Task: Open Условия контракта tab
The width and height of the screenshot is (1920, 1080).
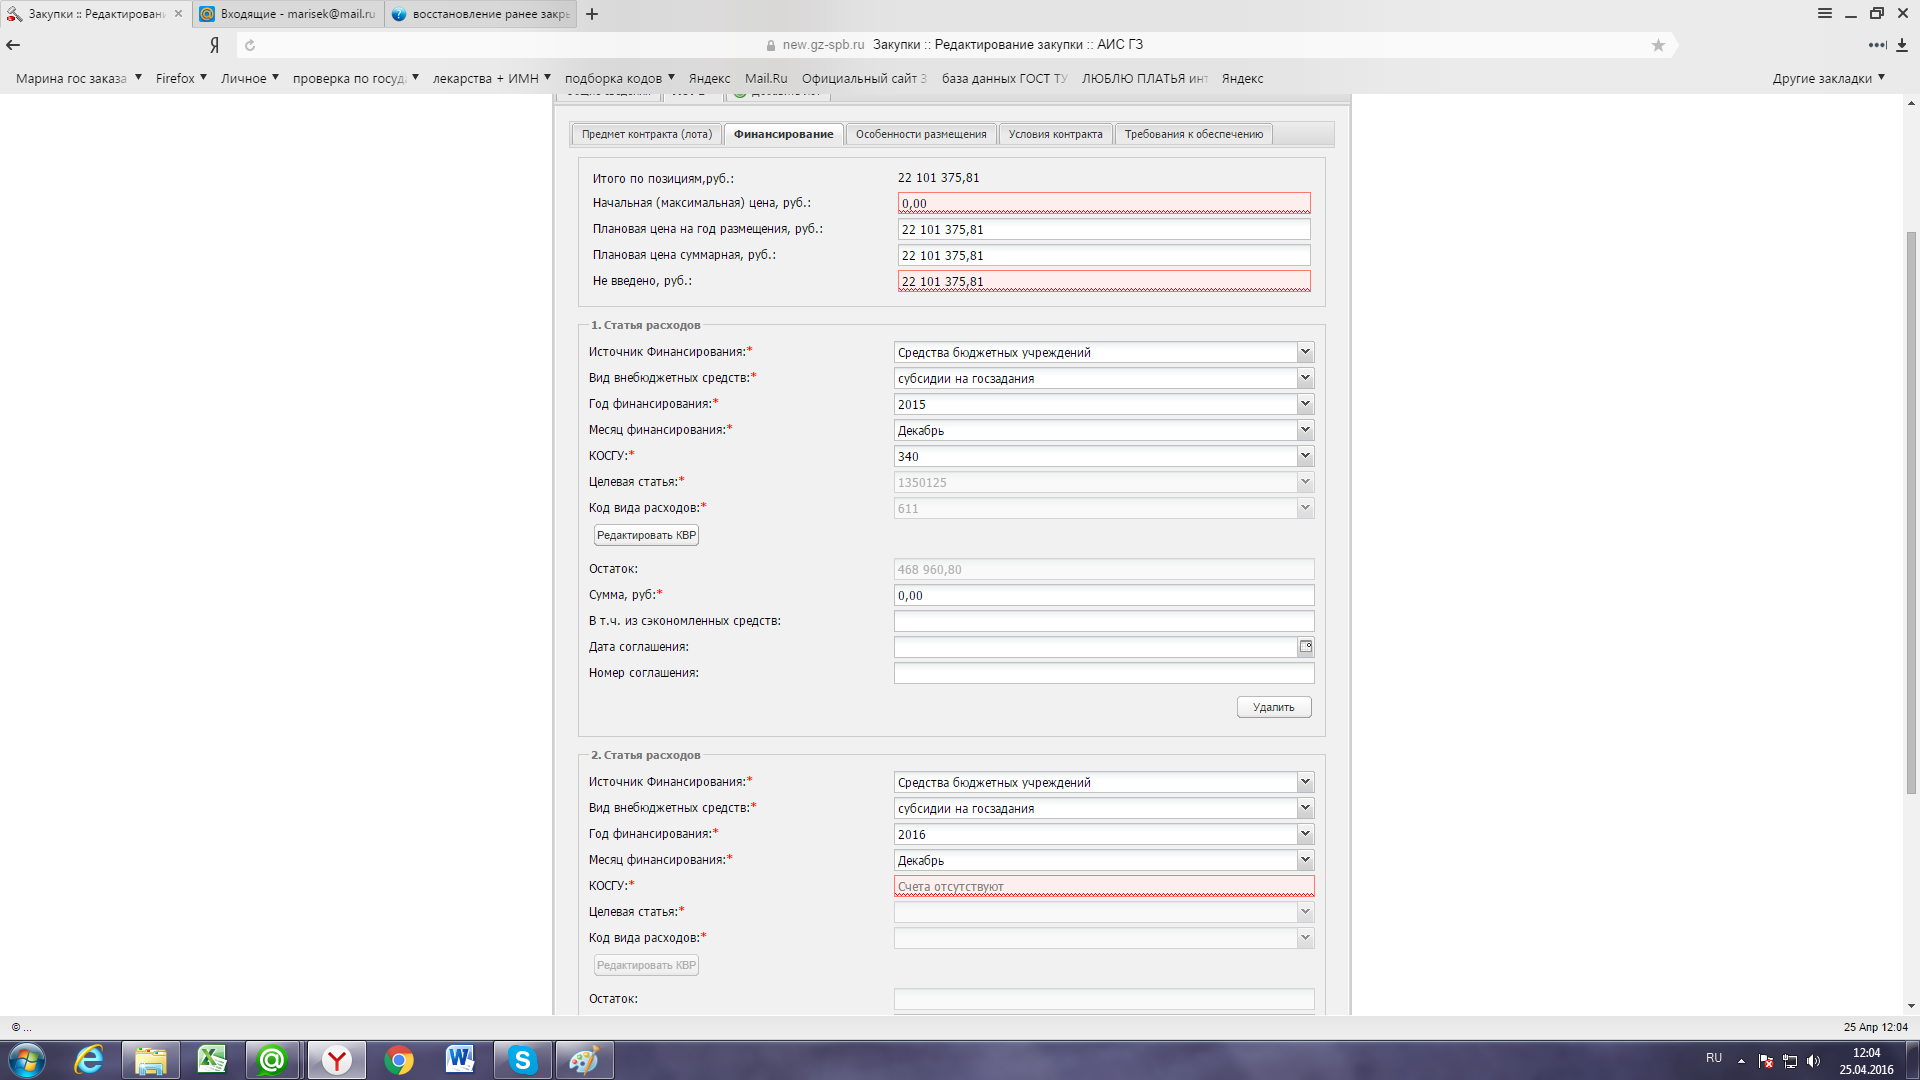Action: (1055, 134)
